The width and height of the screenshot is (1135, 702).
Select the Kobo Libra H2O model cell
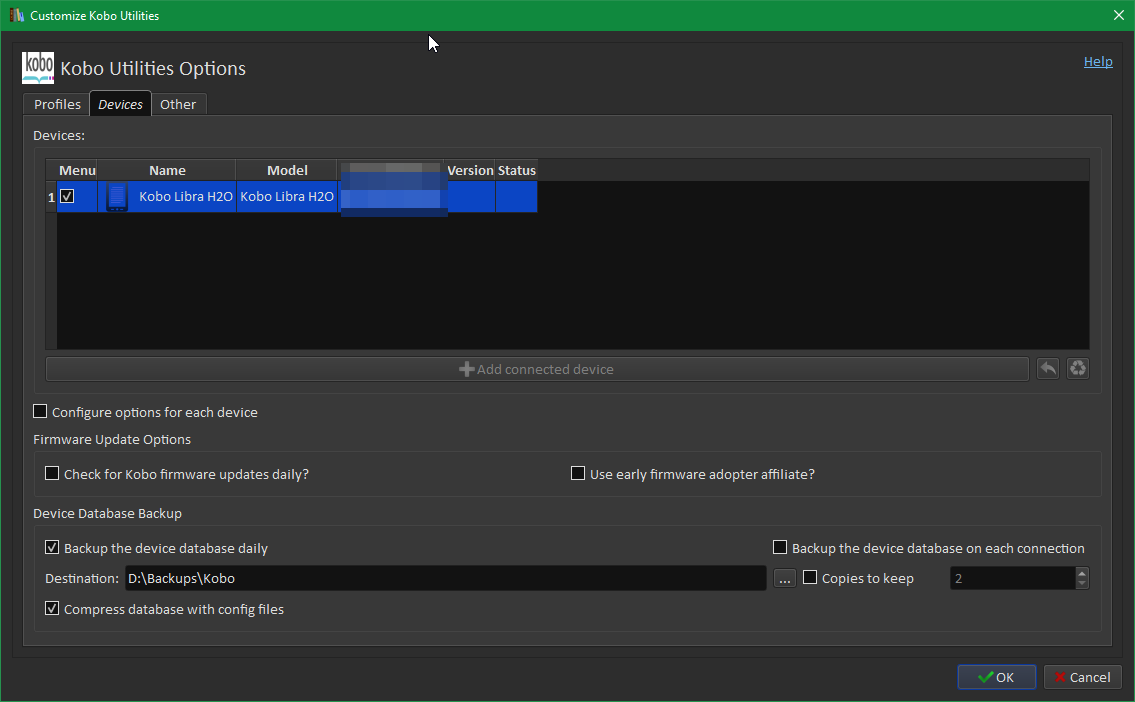[287, 197]
